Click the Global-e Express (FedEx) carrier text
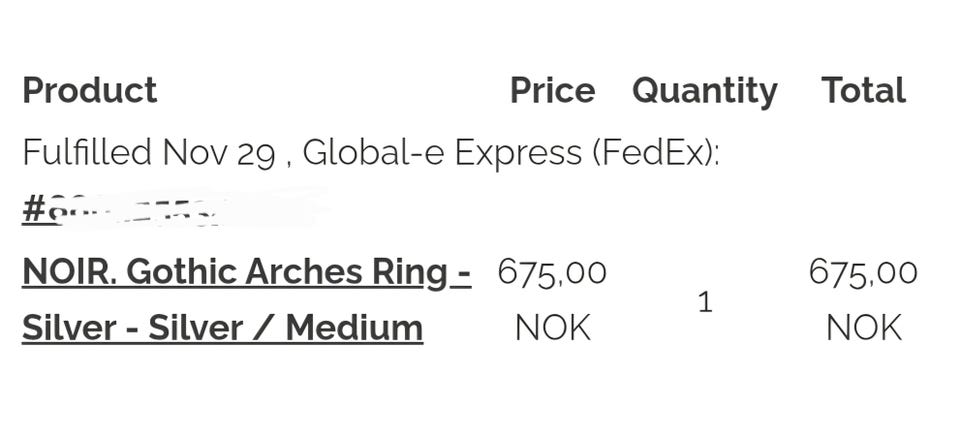Screen dimensions: 960x440 tap(510, 153)
